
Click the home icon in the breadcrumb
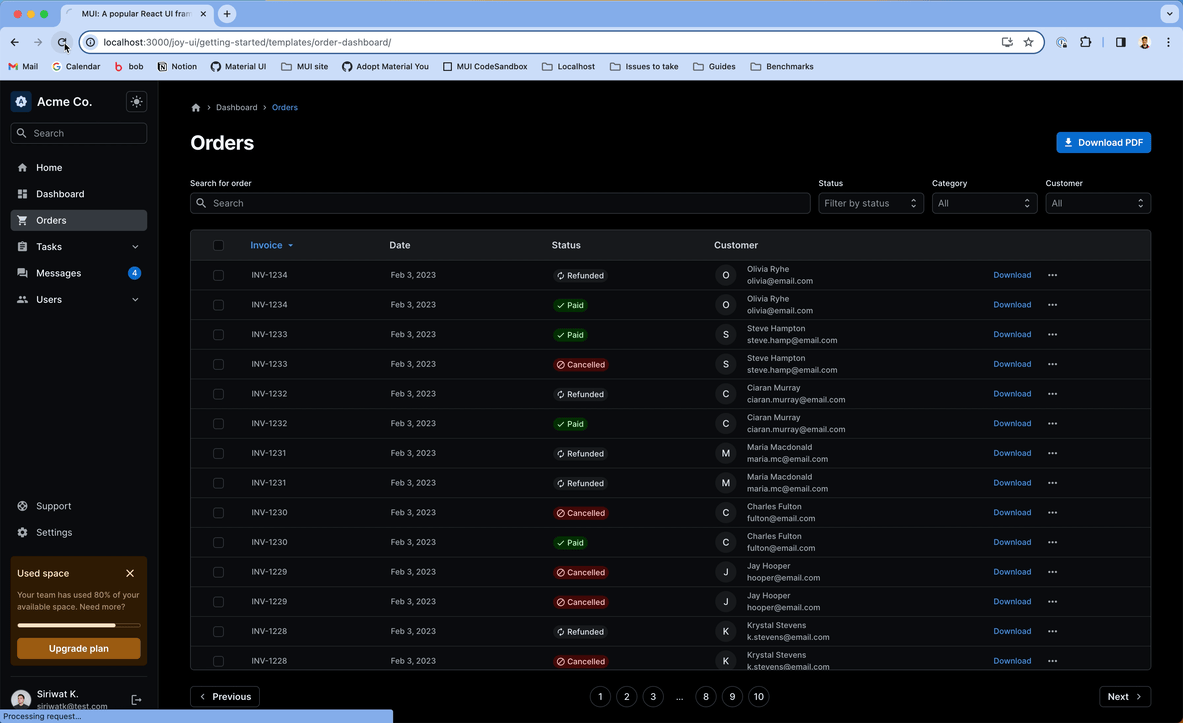[196, 107]
